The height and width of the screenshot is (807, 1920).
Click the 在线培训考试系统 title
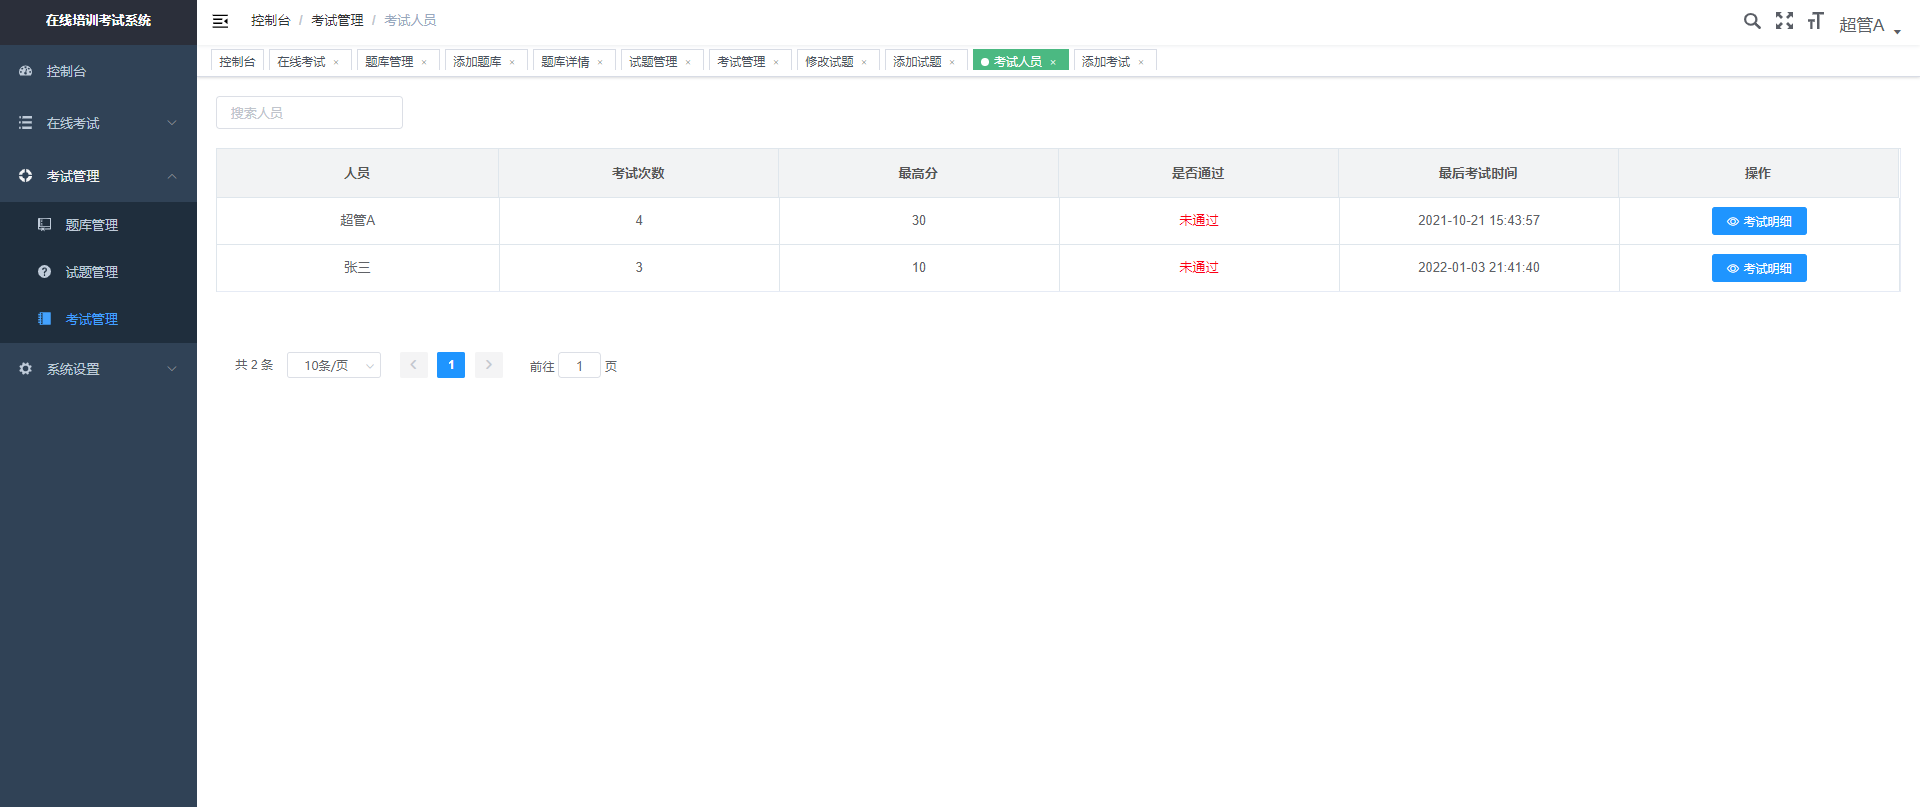click(x=98, y=20)
